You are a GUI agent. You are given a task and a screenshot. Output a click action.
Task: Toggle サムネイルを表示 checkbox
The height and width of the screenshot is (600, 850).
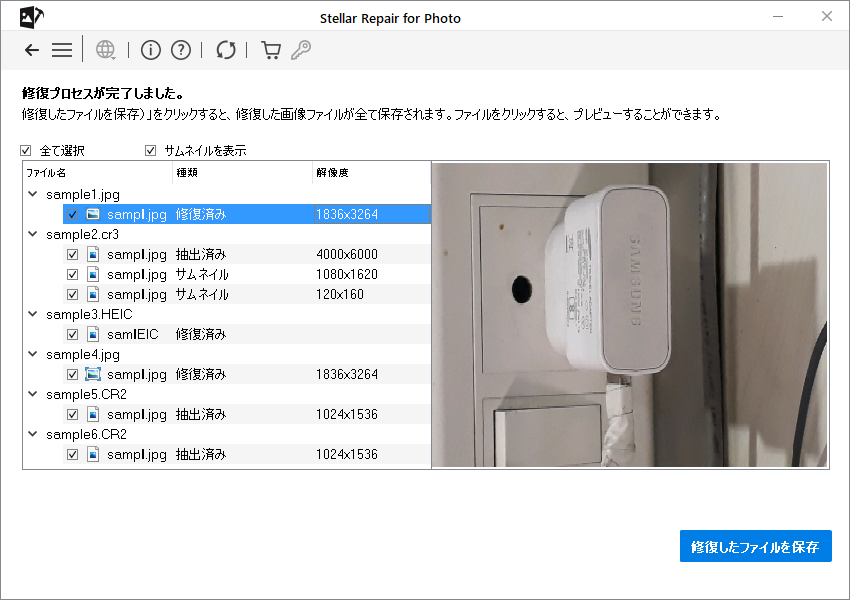click(x=151, y=150)
